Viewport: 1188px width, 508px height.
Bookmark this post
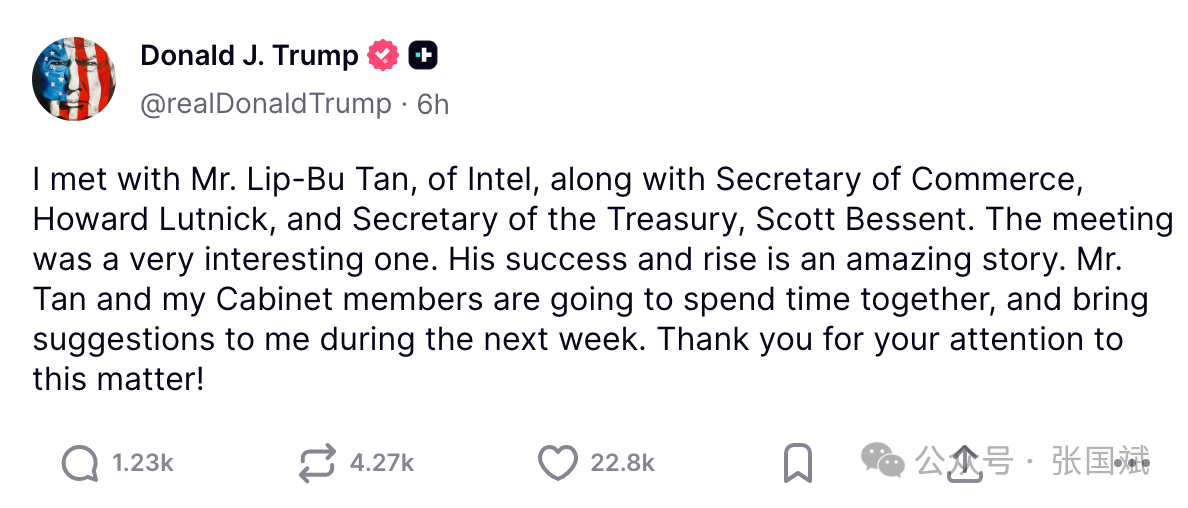point(797,464)
